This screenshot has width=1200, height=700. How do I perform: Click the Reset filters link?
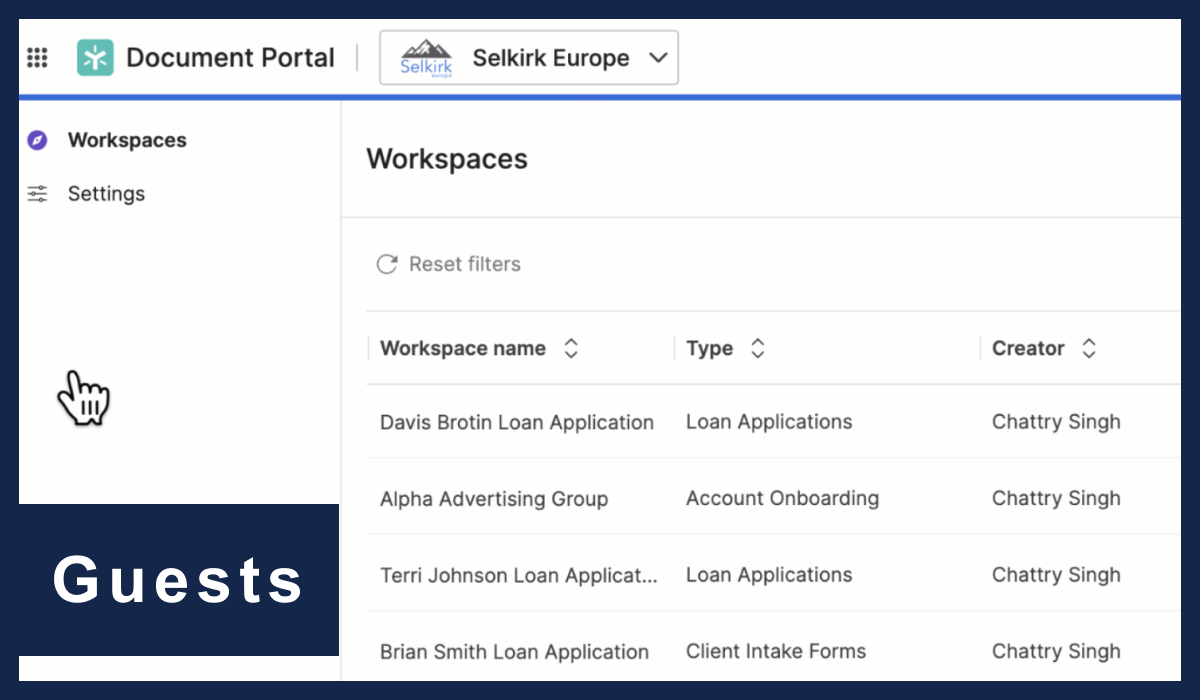coord(464,263)
